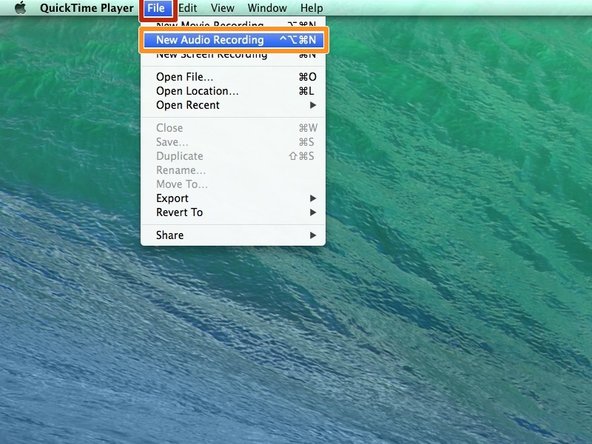Image resolution: width=592 pixels, height=444 pixels.
Task: Select Open Location… menu entry
Action: click(x=233, y=91)
